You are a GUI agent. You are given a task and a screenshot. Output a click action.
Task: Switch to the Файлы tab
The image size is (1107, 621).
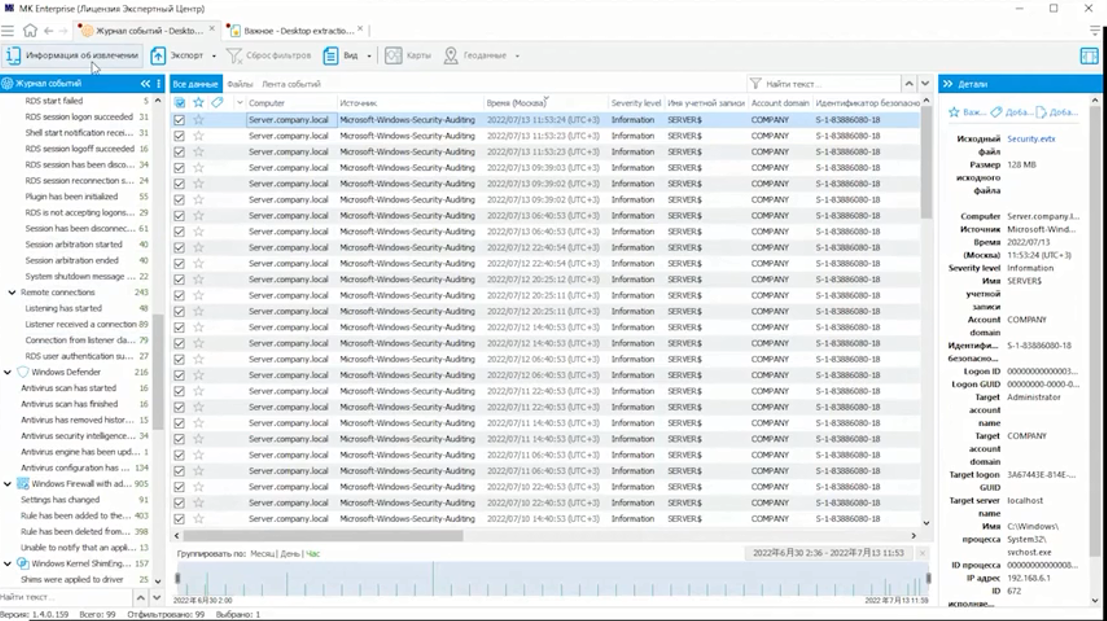point(239,85)
